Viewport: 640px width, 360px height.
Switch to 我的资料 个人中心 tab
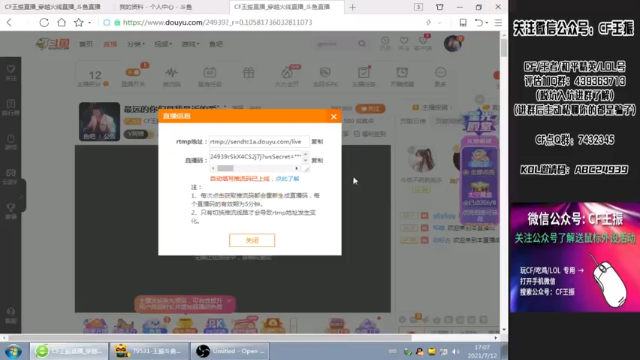[156, 7]
